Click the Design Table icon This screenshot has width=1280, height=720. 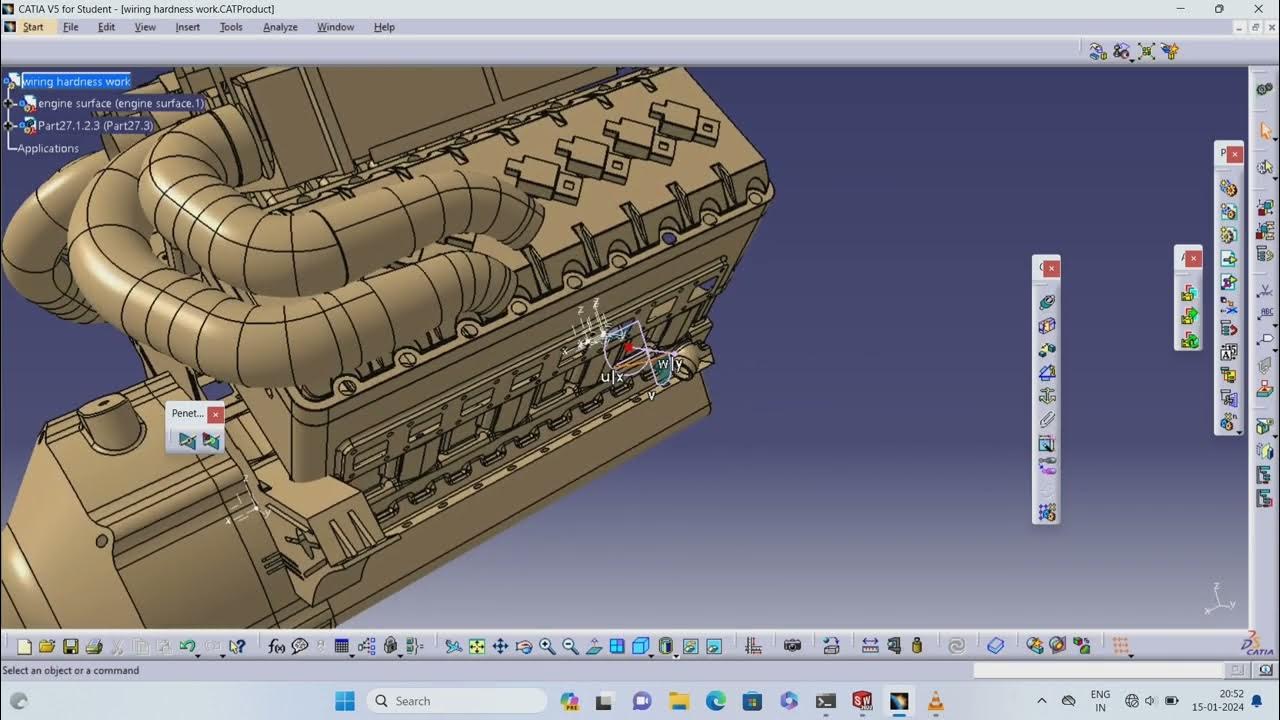point(341,647)
